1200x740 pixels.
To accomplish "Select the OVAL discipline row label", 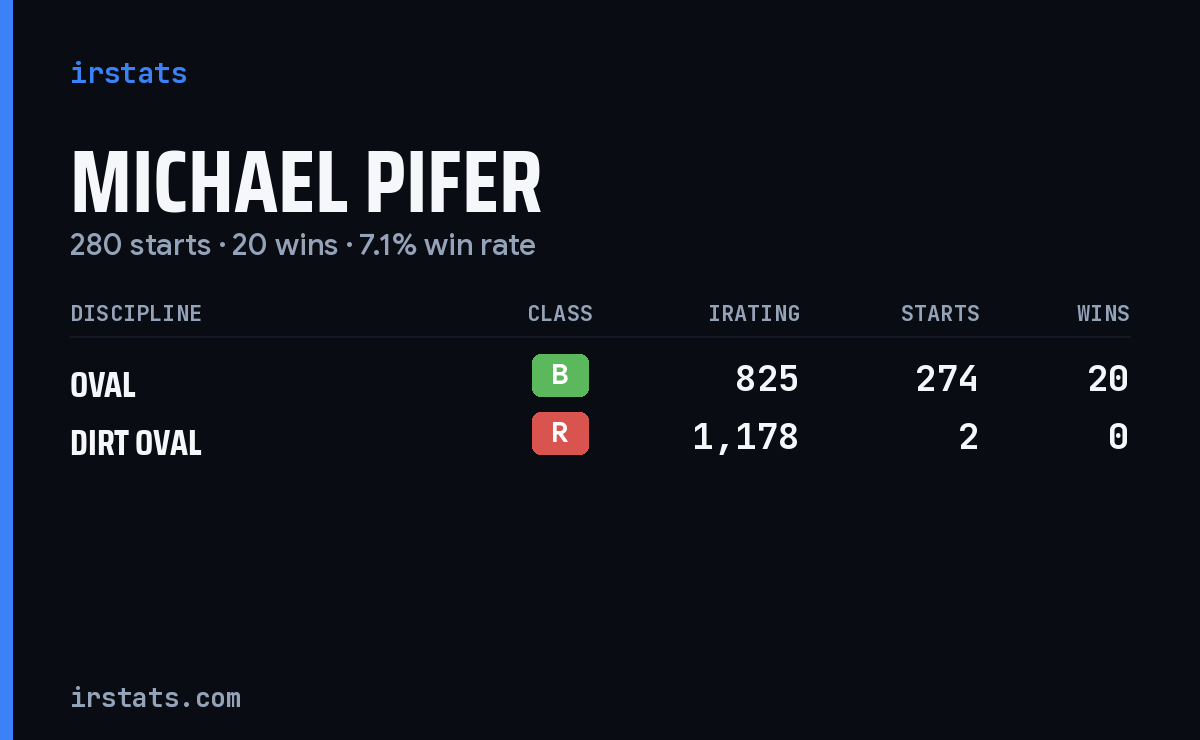I will click(103, 384).
